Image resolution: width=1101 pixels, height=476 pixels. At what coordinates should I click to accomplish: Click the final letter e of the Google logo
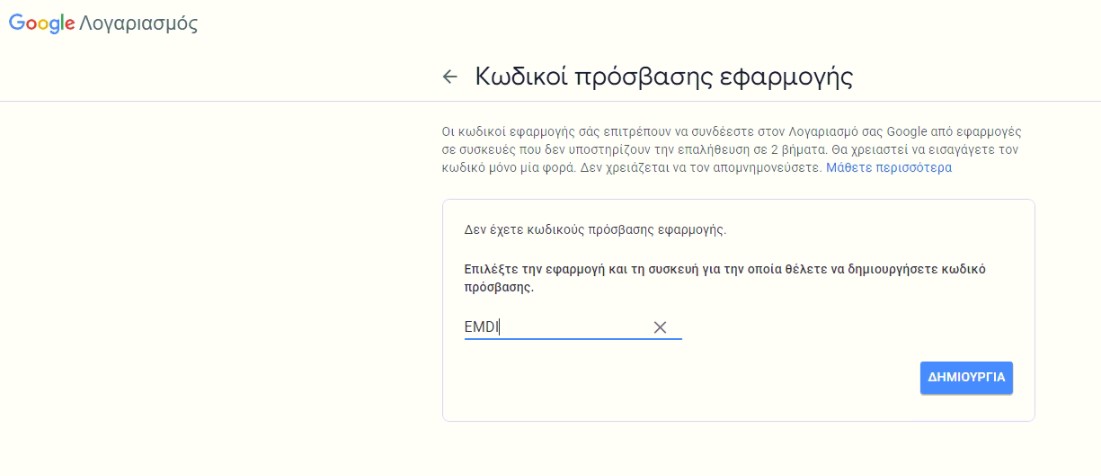click(70, 25)
